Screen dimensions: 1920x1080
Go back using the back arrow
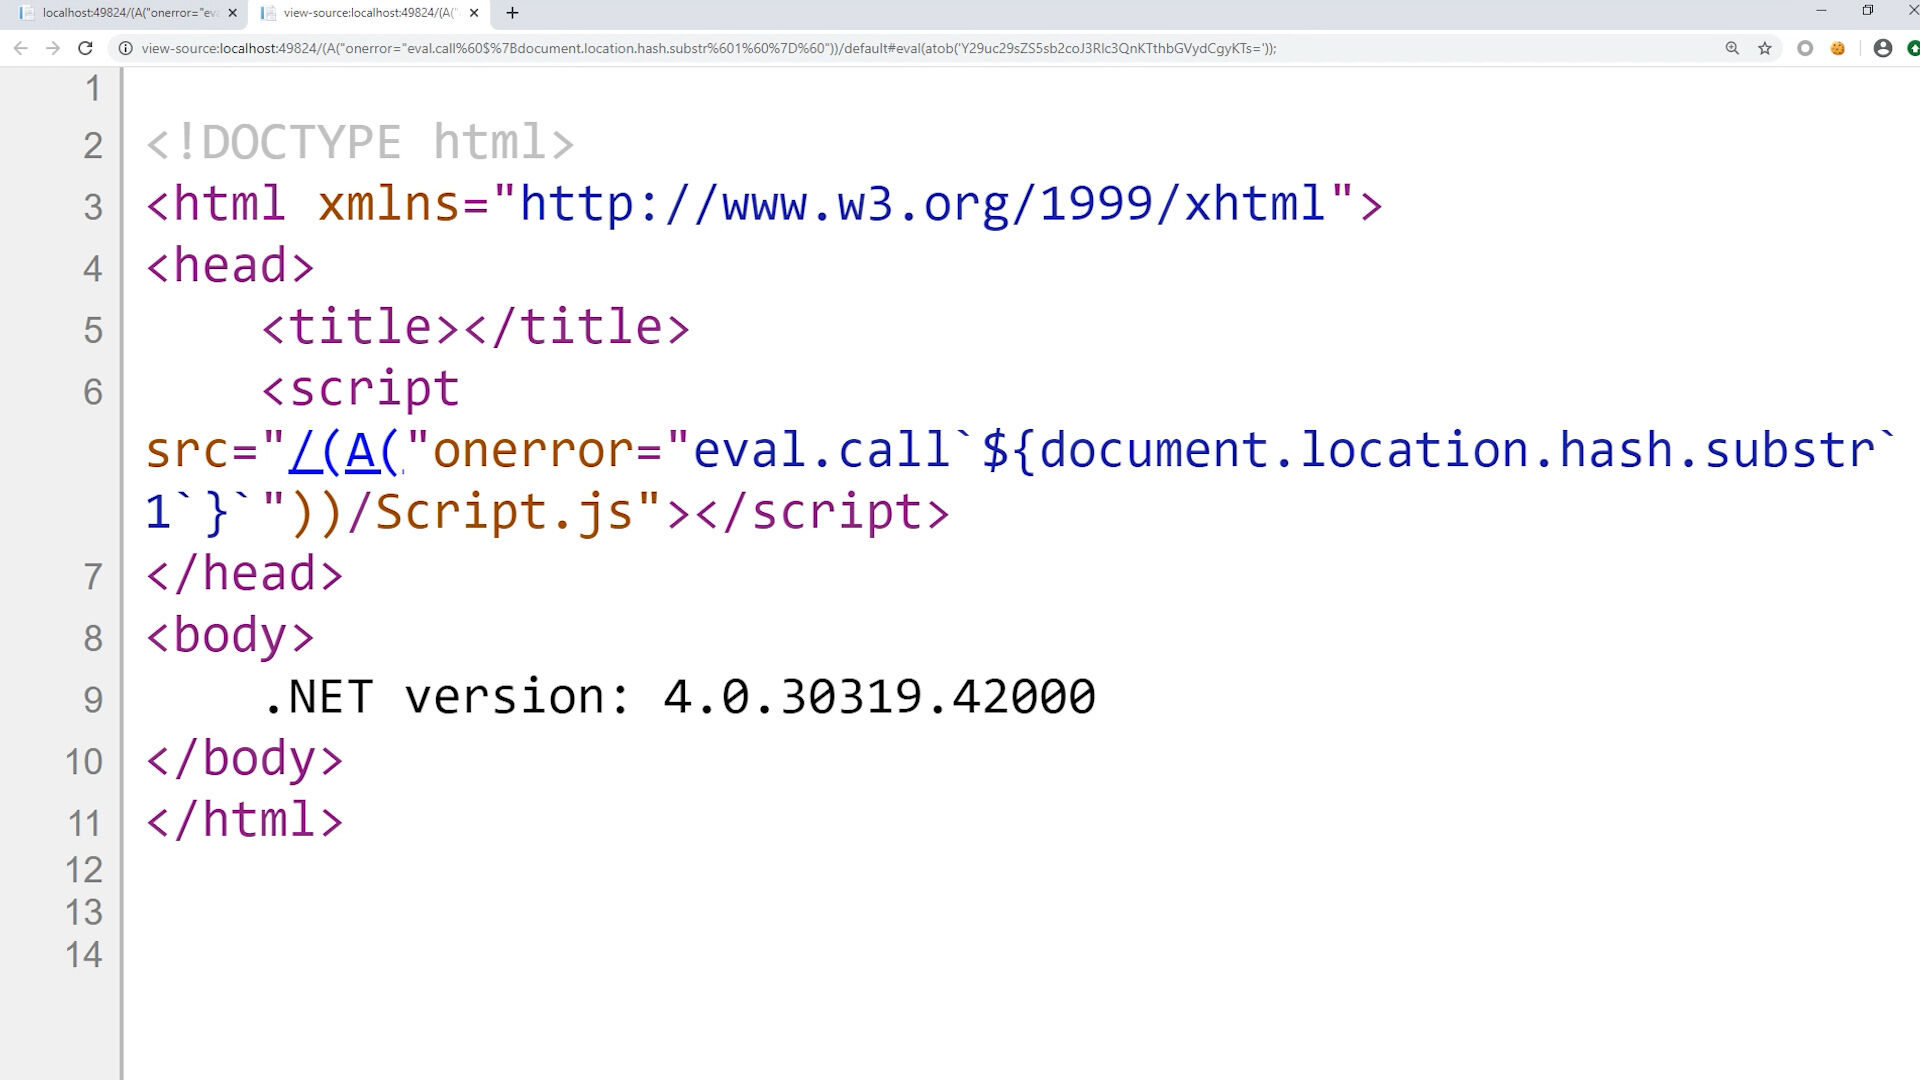point(20,48)
